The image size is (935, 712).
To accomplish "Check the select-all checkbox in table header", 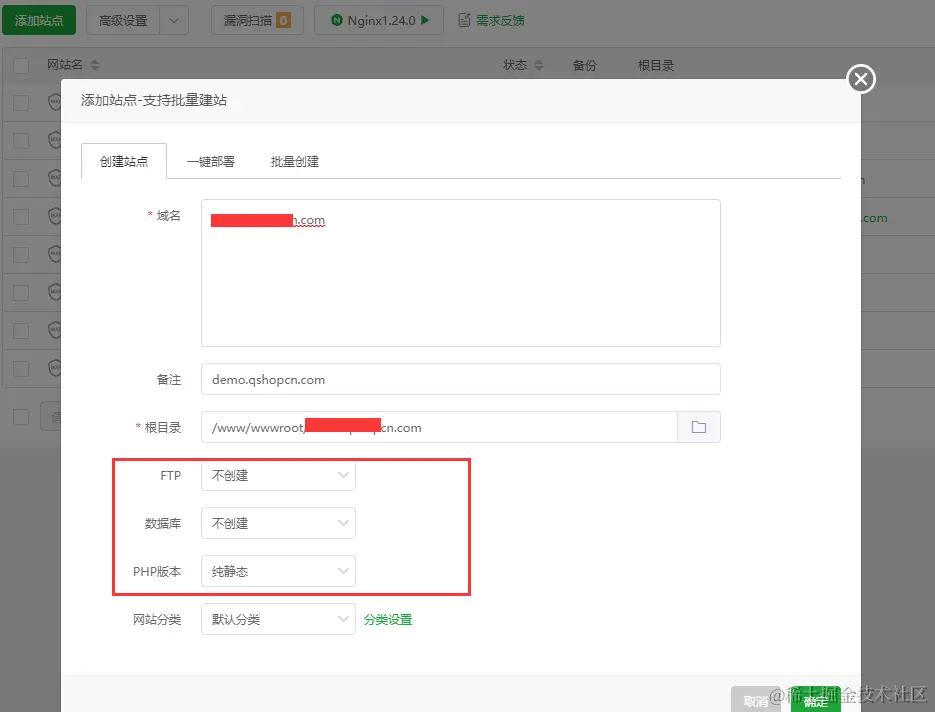I will coord(20,64).
